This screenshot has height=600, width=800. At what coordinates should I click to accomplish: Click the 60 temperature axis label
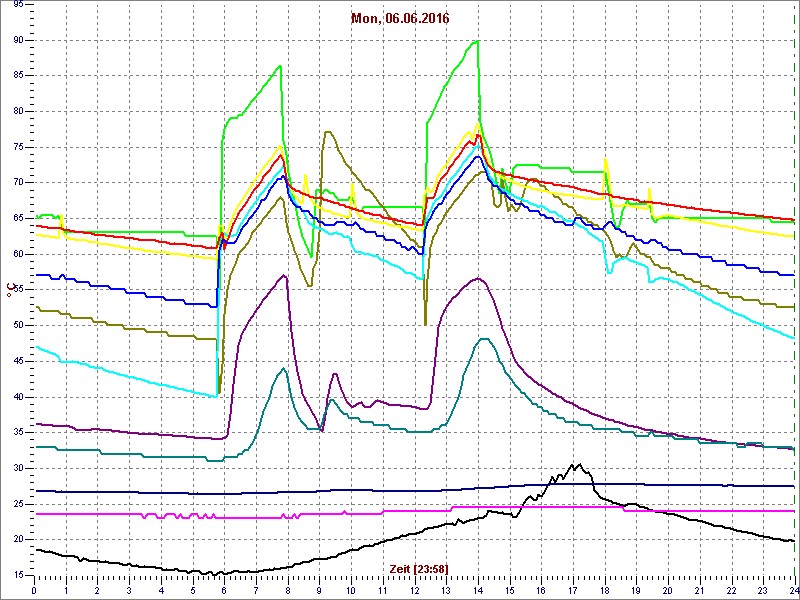pos(18,255)
